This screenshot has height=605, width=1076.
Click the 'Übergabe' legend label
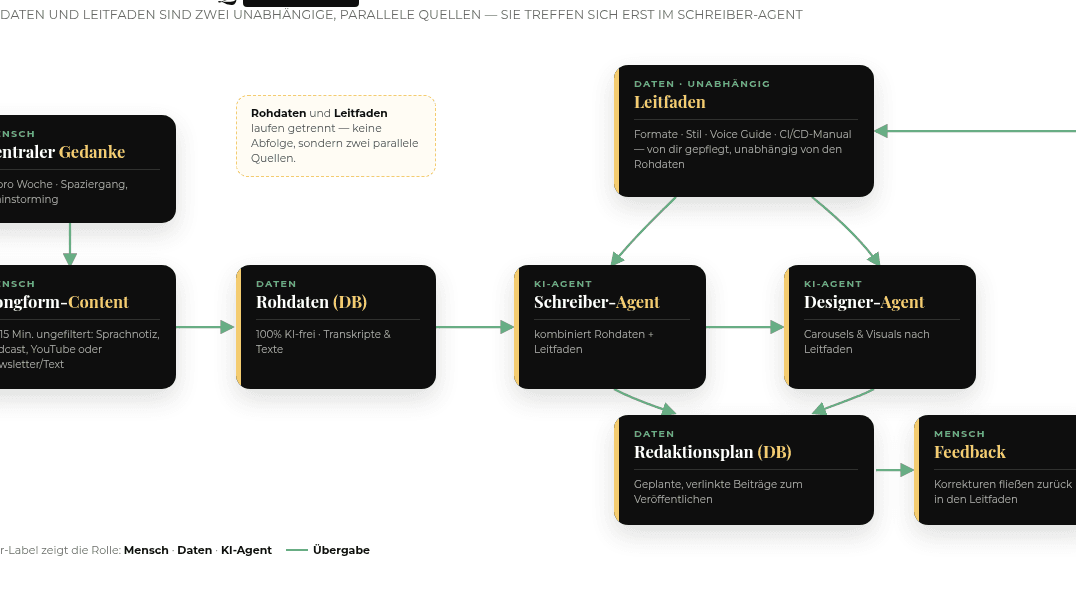click(341, 550)
